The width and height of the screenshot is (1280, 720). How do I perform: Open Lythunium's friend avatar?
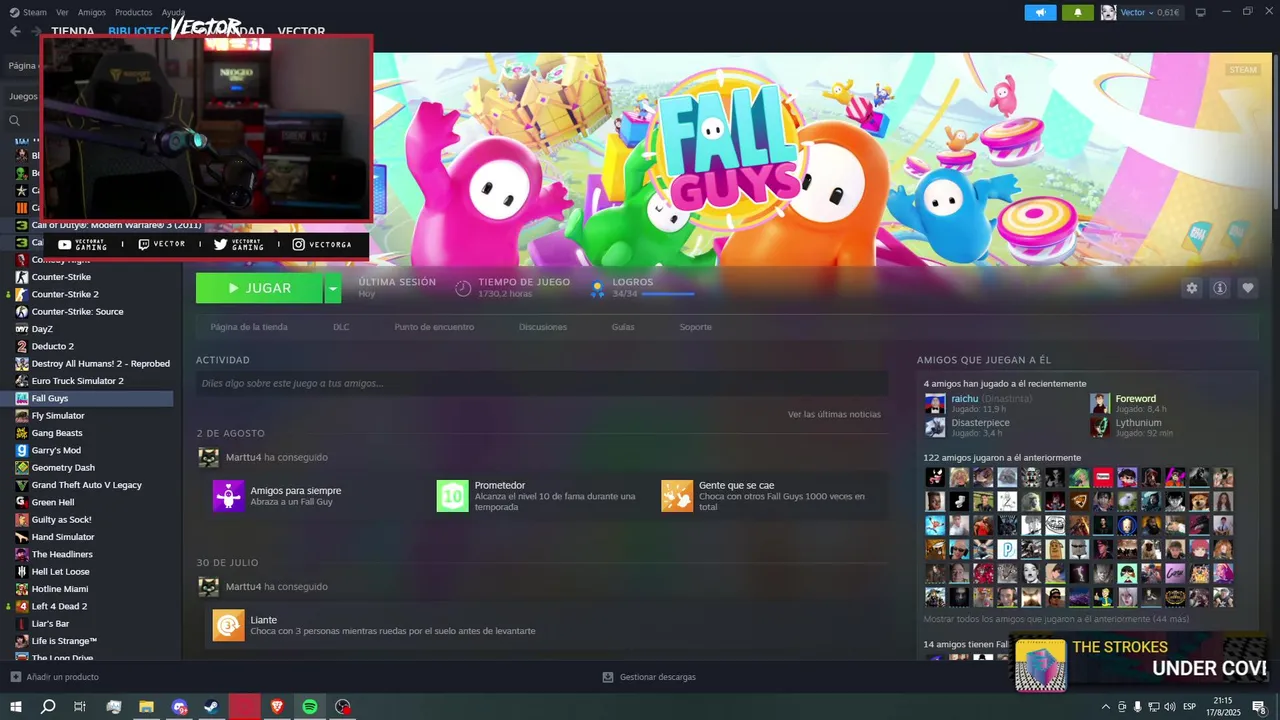pyautogui.click(x=1100, y=427)
